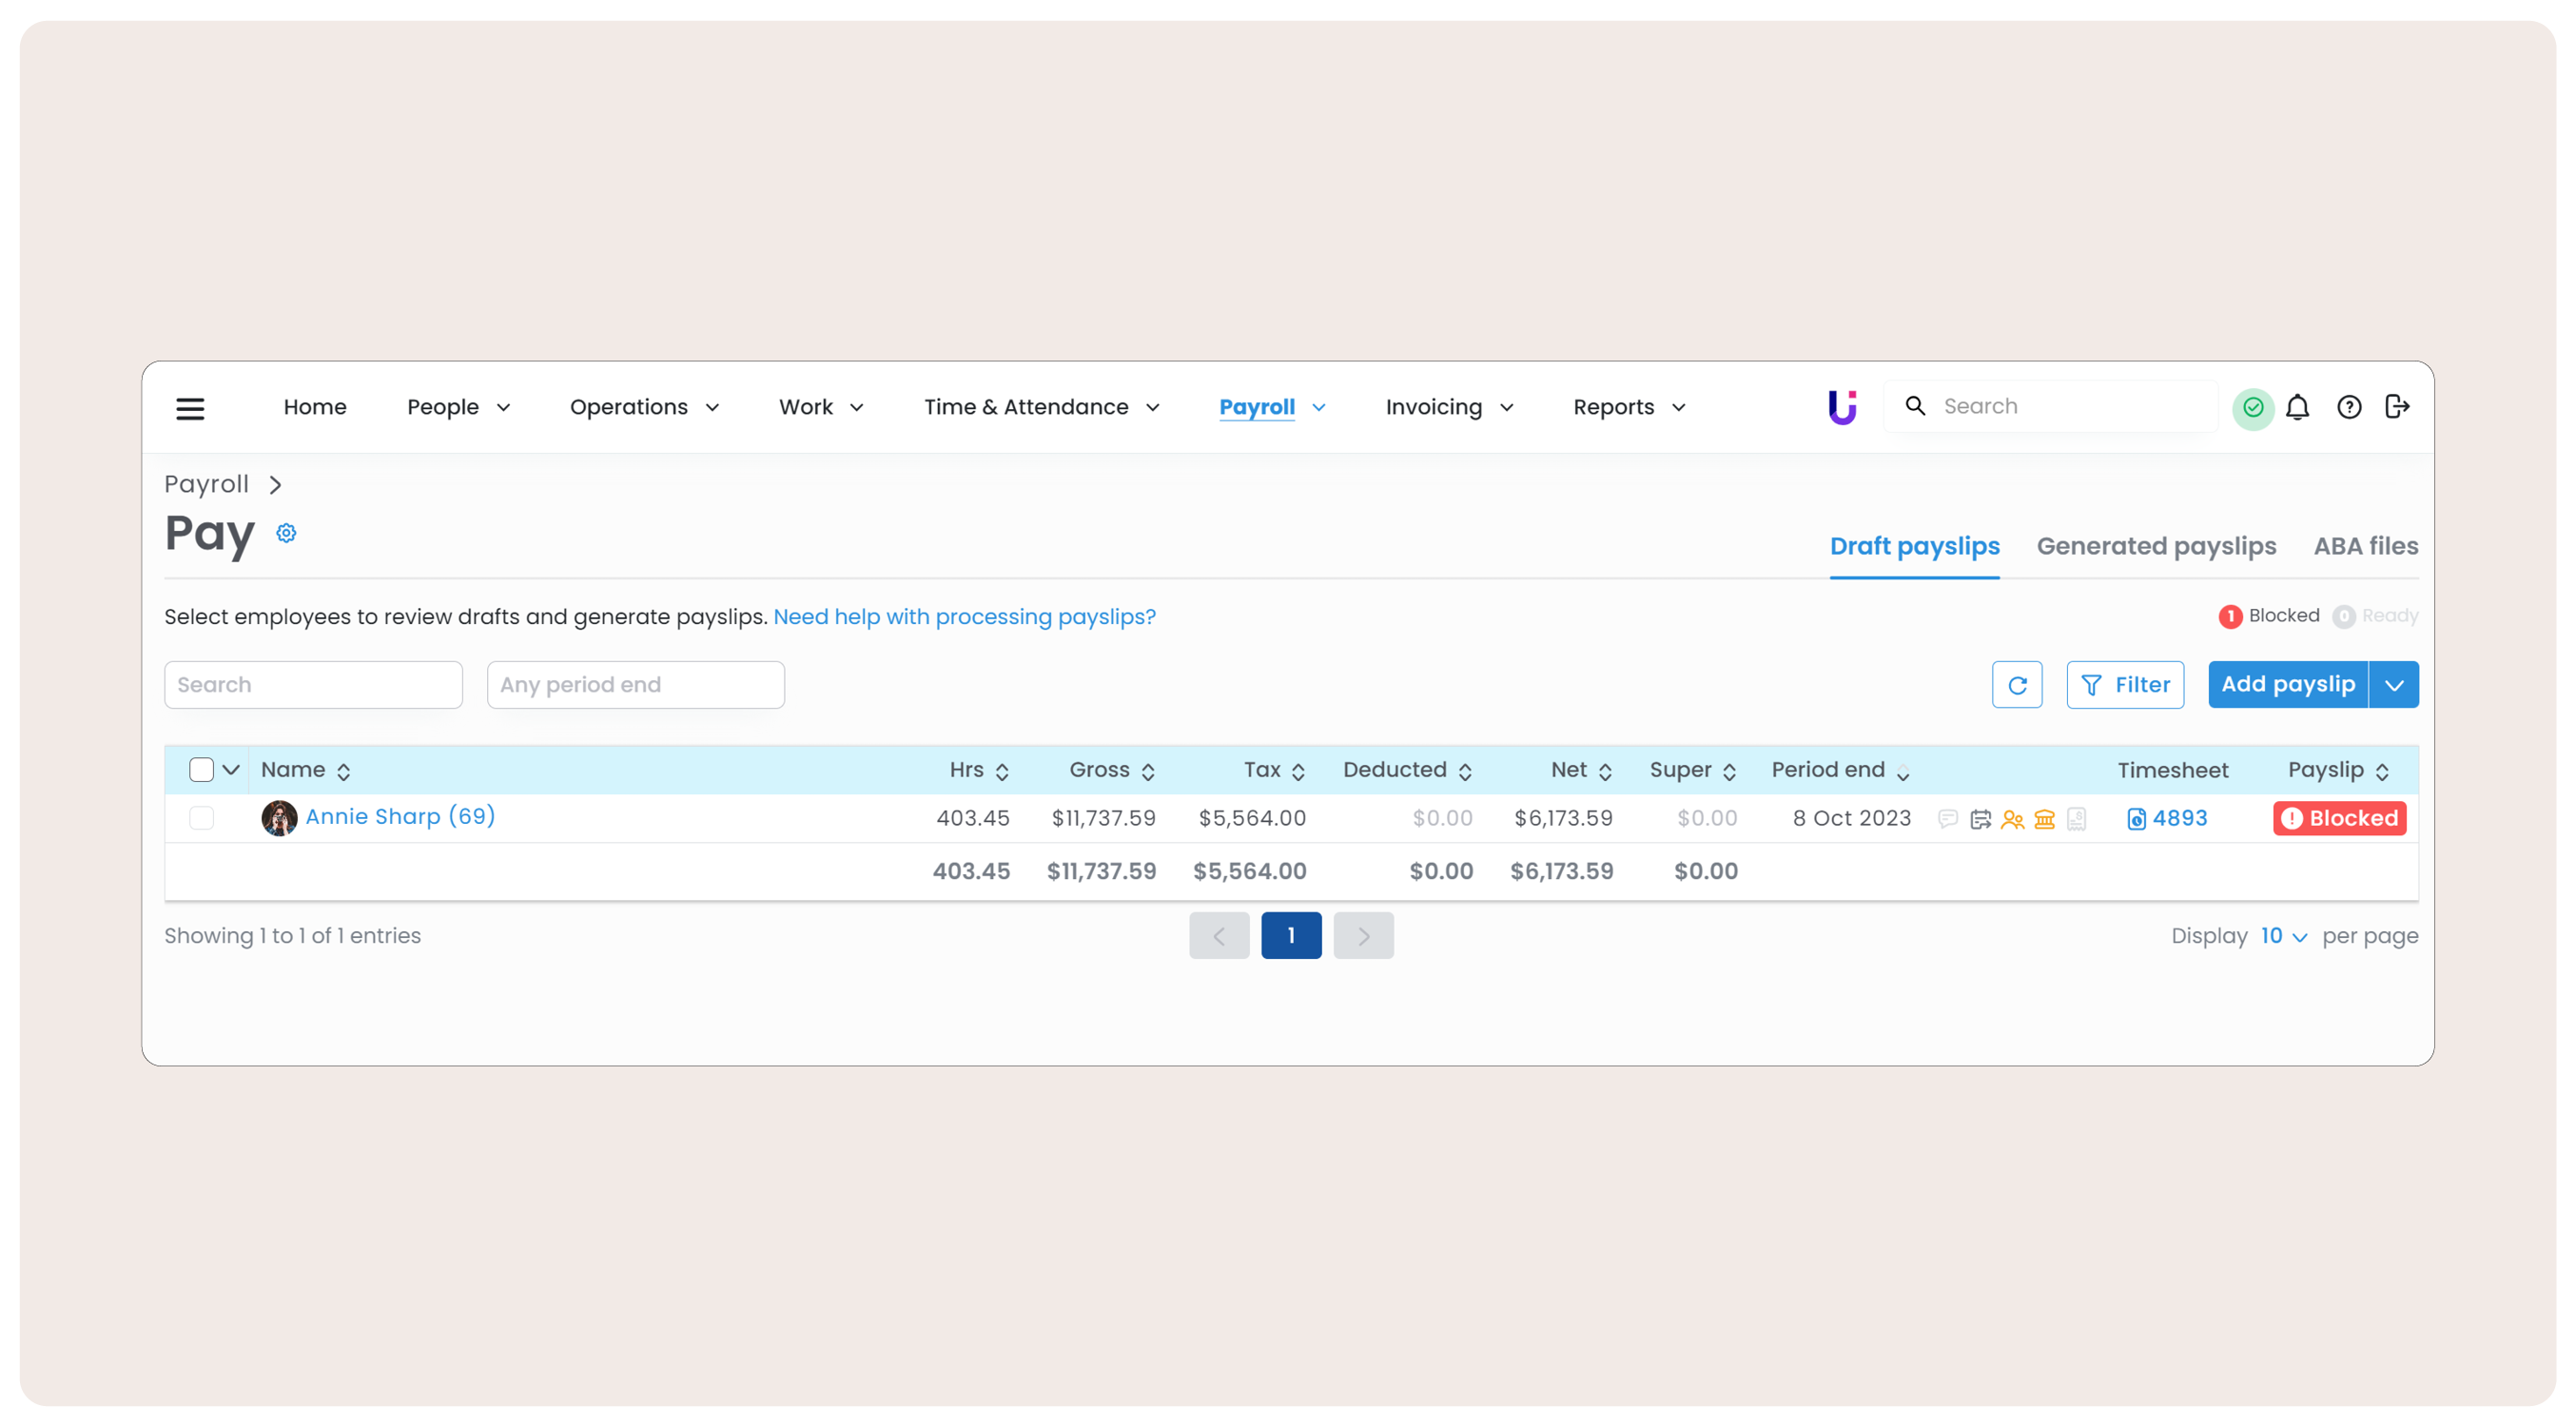Tick the select-all checkbox in table header
The width and height of the screenshot is (2576, 1427).
click(x=201, y=769)
